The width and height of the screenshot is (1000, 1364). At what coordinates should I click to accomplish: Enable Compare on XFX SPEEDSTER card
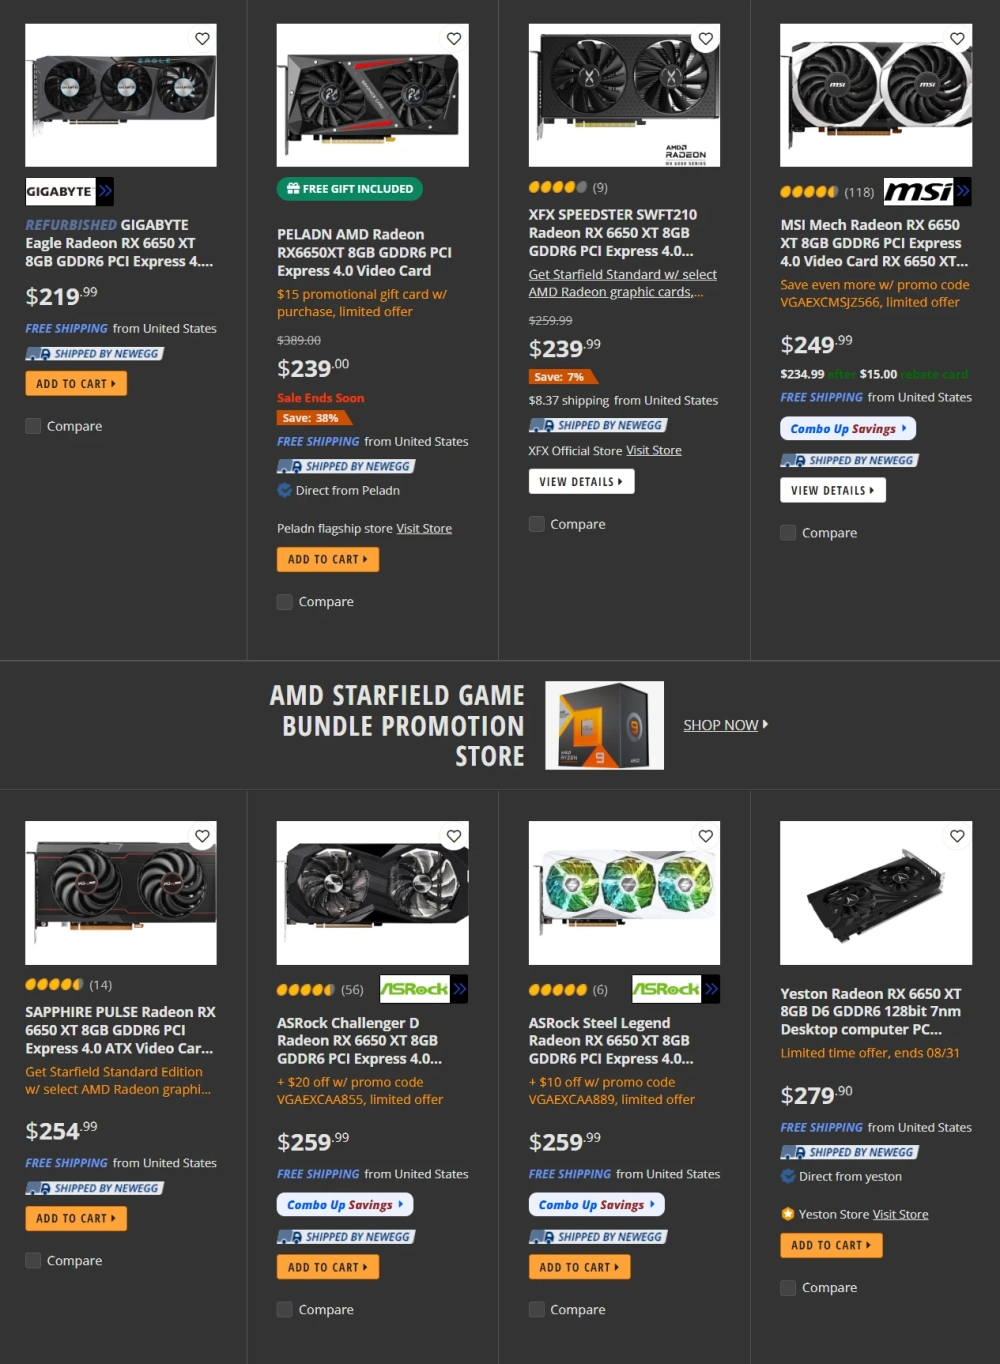coord(537,524)
